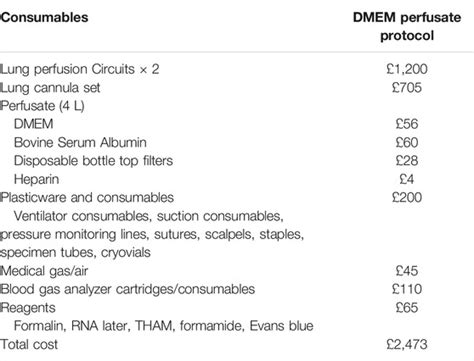
Task: Select the £705 amount
Action: pos(407,88)
